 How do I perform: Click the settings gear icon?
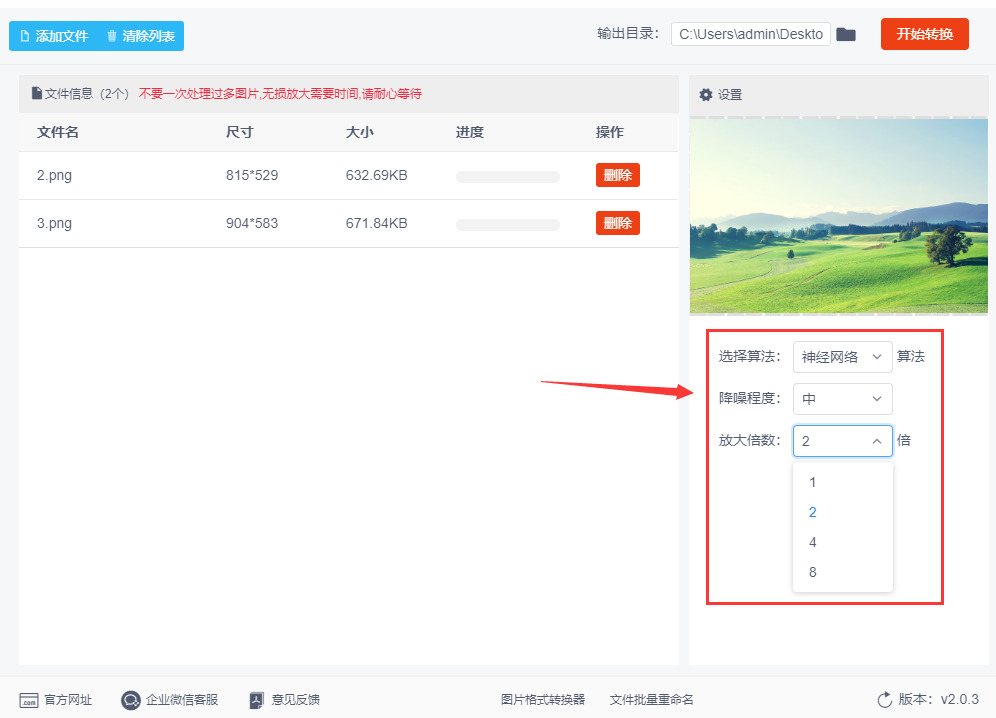point(706,95)
